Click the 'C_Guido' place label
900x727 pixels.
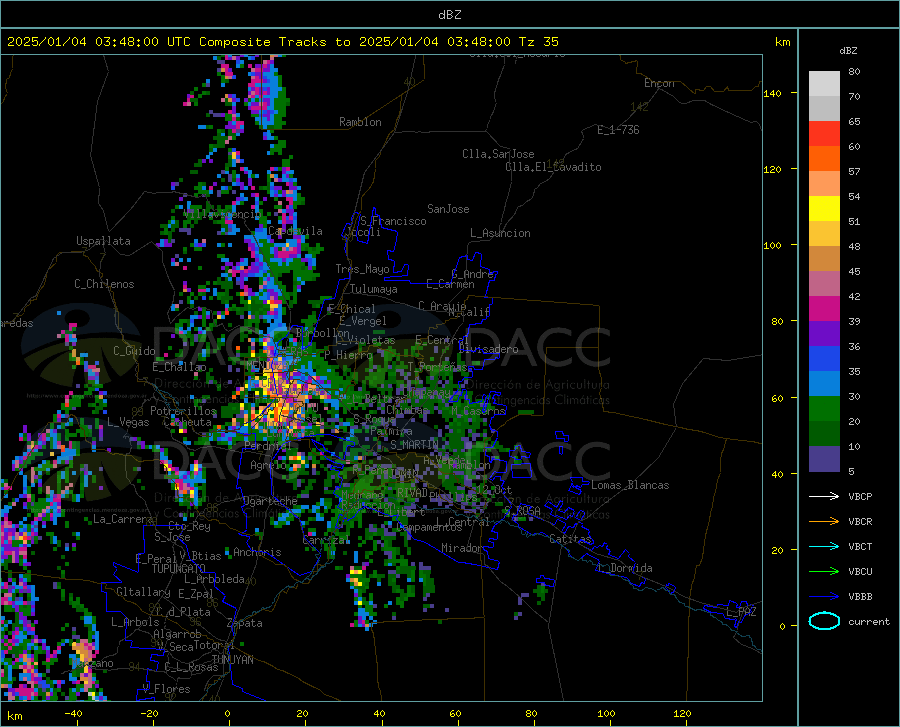click(134, 351)
